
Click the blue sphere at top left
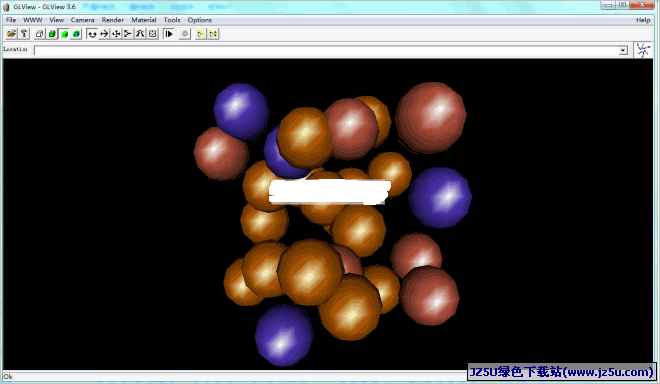241,111
